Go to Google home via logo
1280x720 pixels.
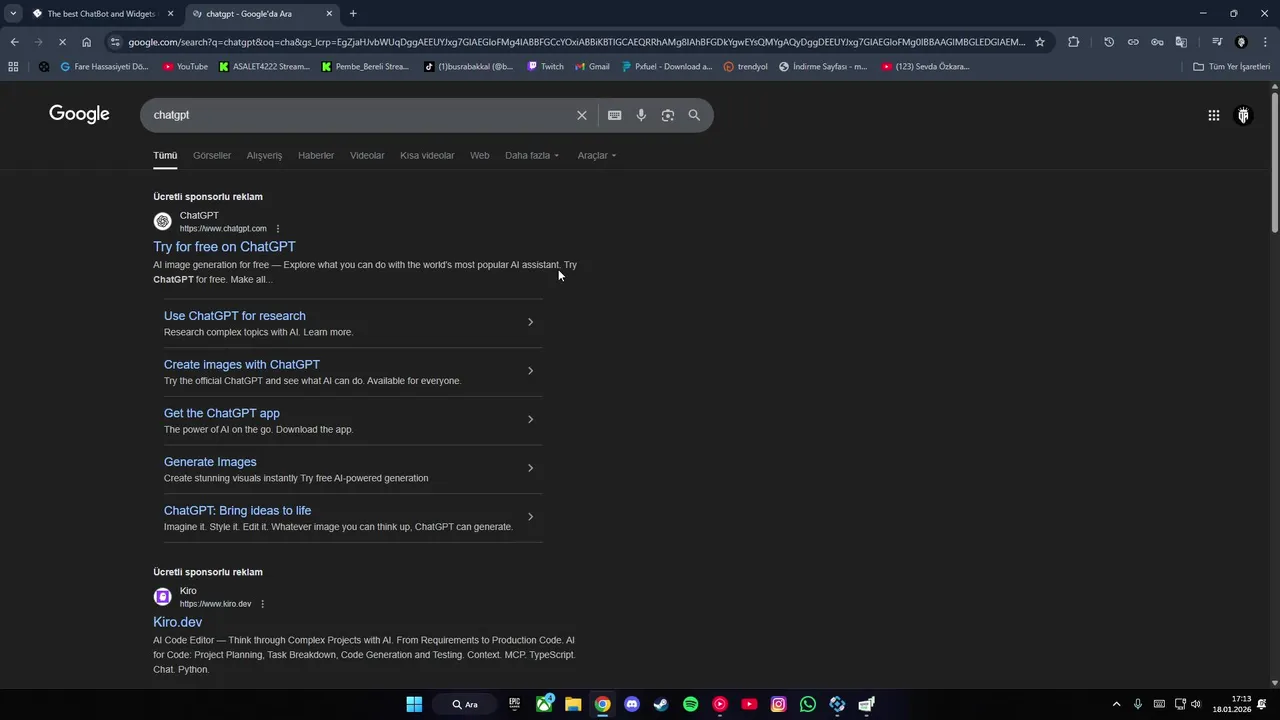pyautogui.click(x=79, y=114)
